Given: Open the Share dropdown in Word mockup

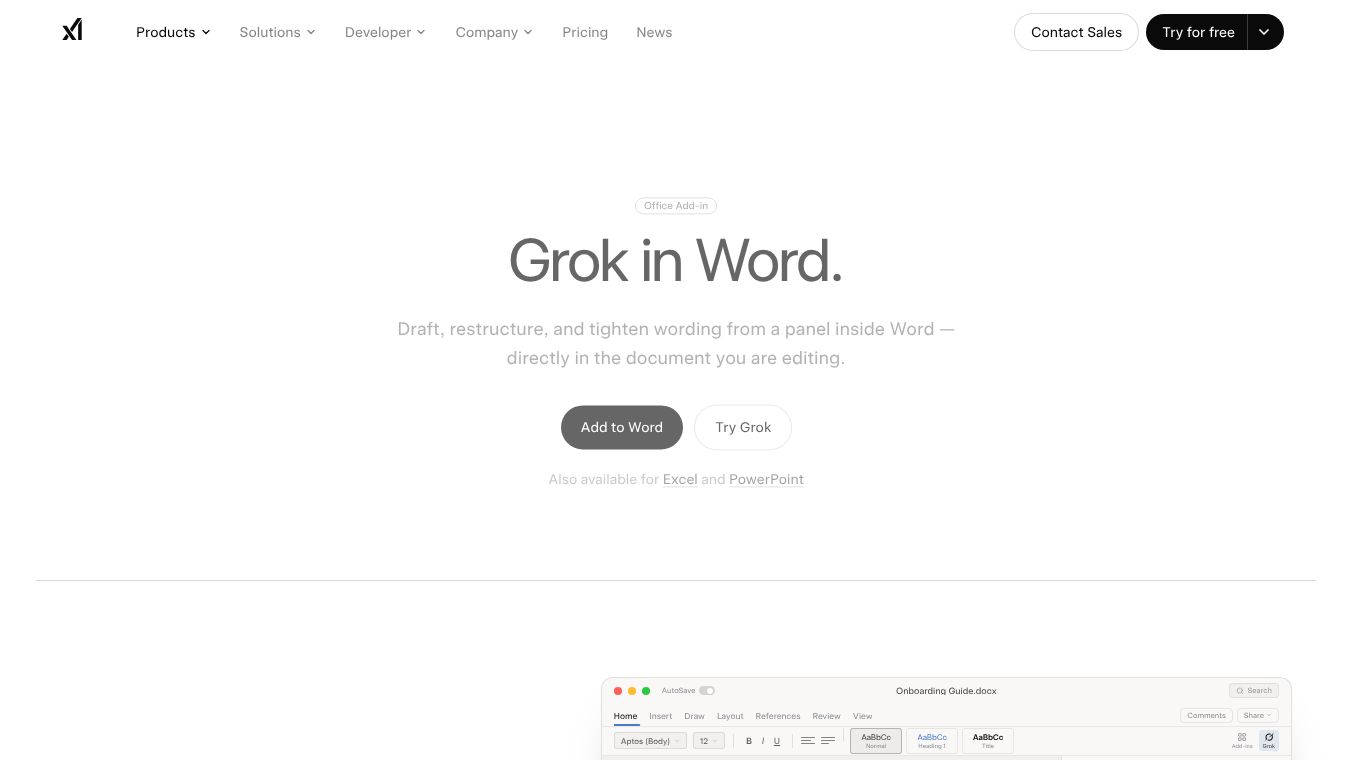Looking at the screenshot, I should [x=1257, y=716].
